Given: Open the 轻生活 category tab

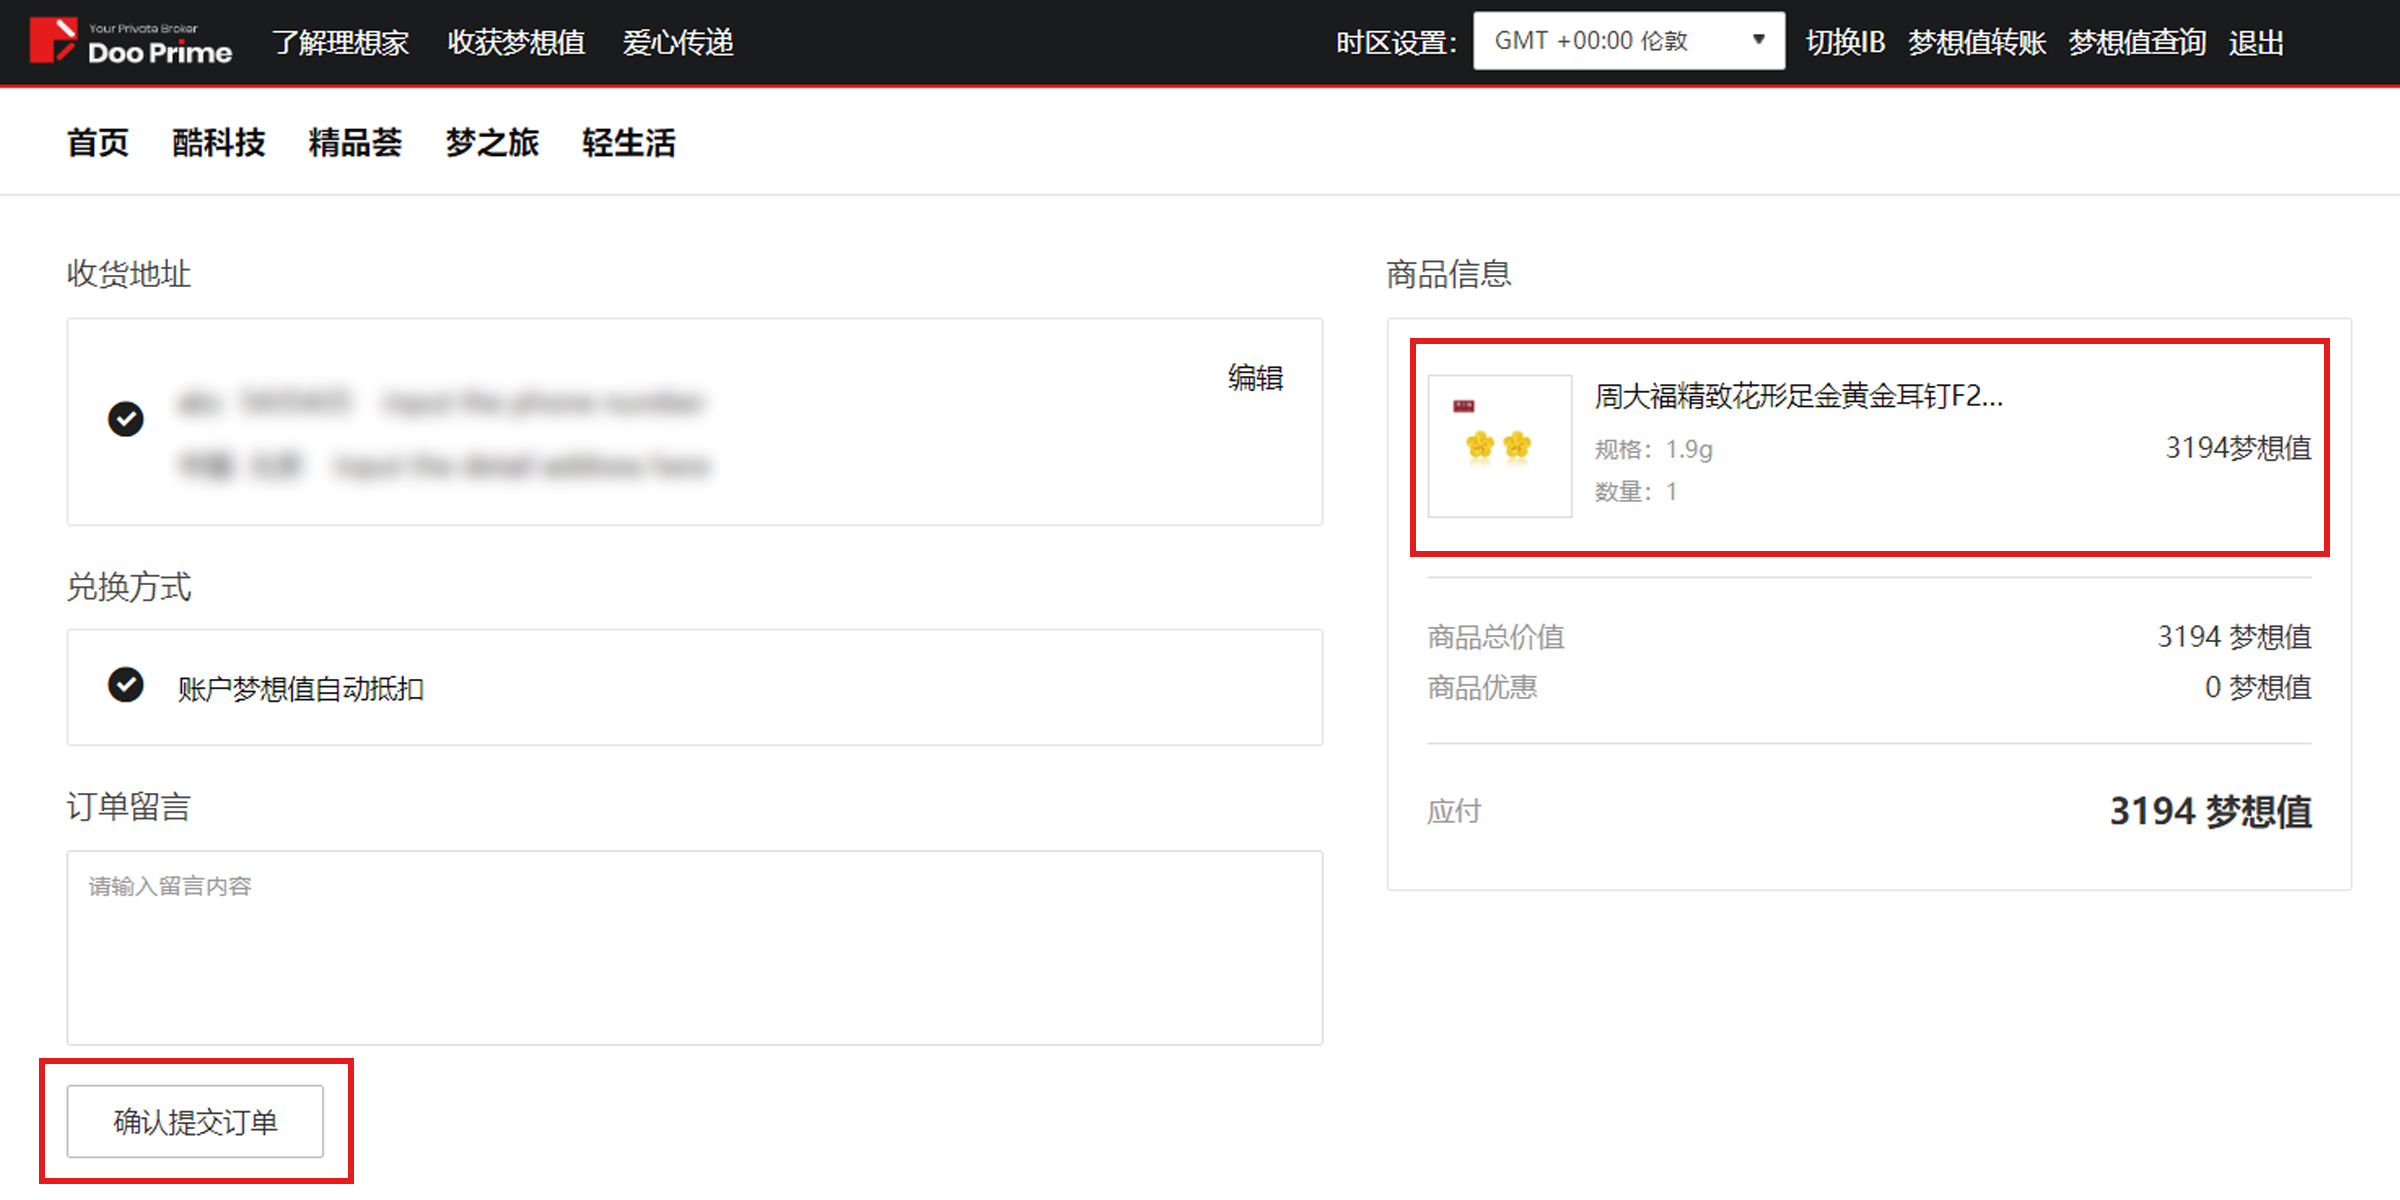Looking at the screenshot, I should [x=629, y=143].
